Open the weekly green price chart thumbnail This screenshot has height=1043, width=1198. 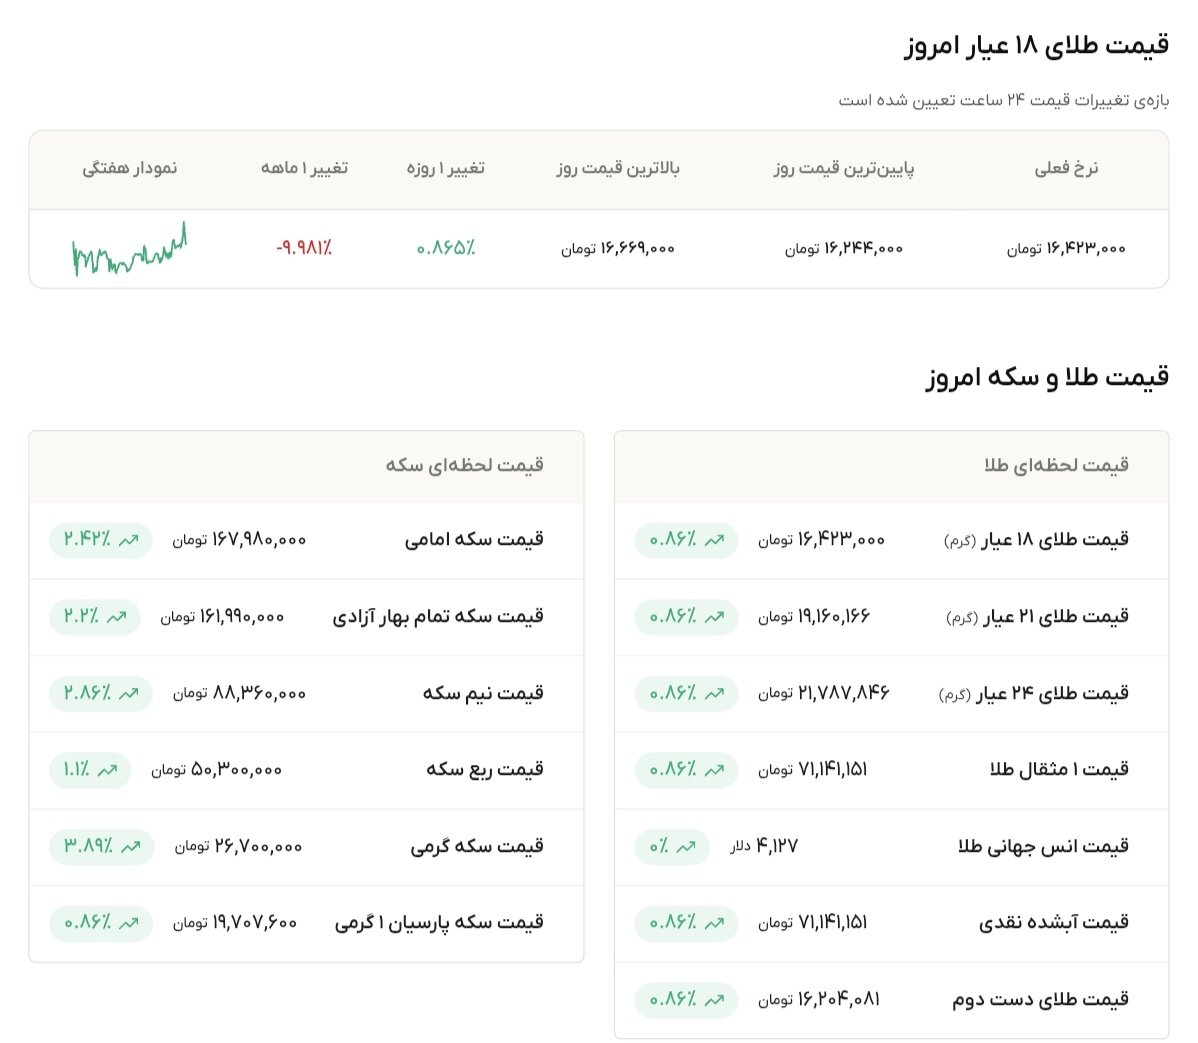point(129,249)
